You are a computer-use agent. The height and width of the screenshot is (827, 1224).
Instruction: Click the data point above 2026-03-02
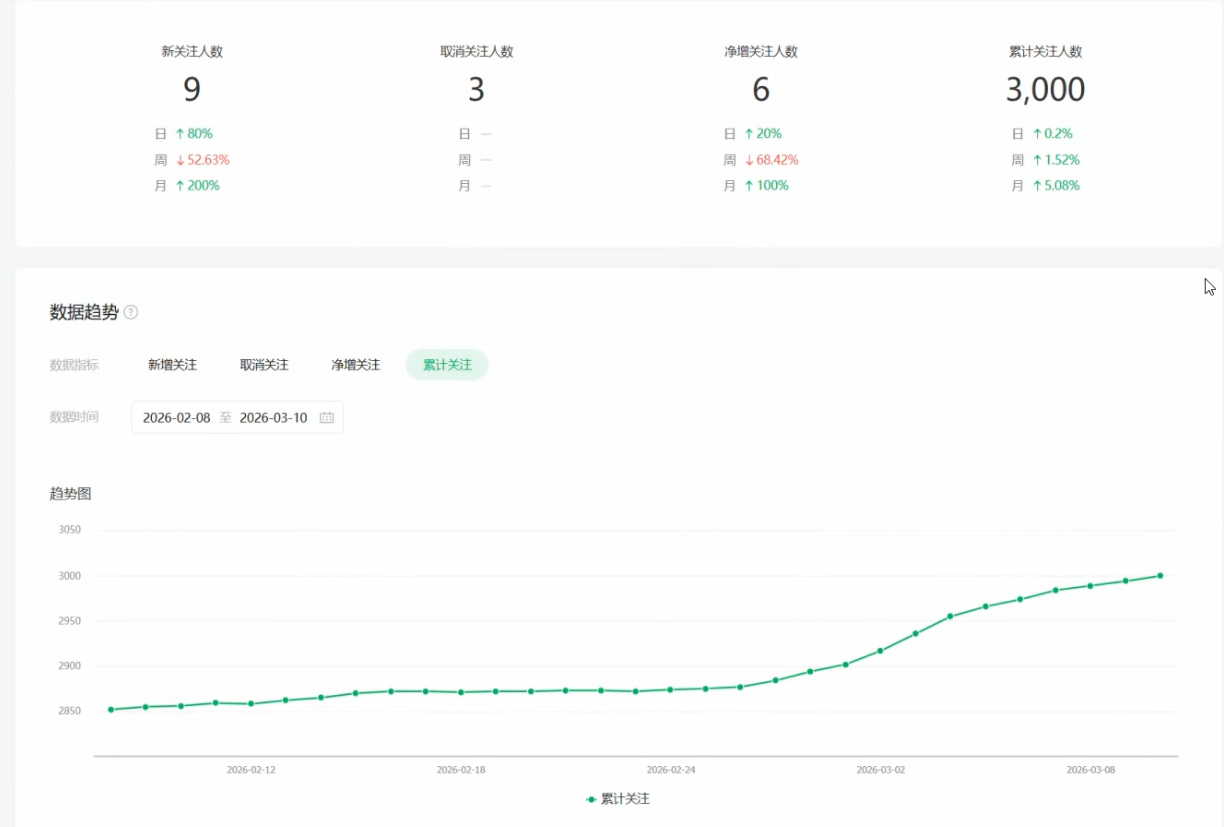click(x=880, y=651)
